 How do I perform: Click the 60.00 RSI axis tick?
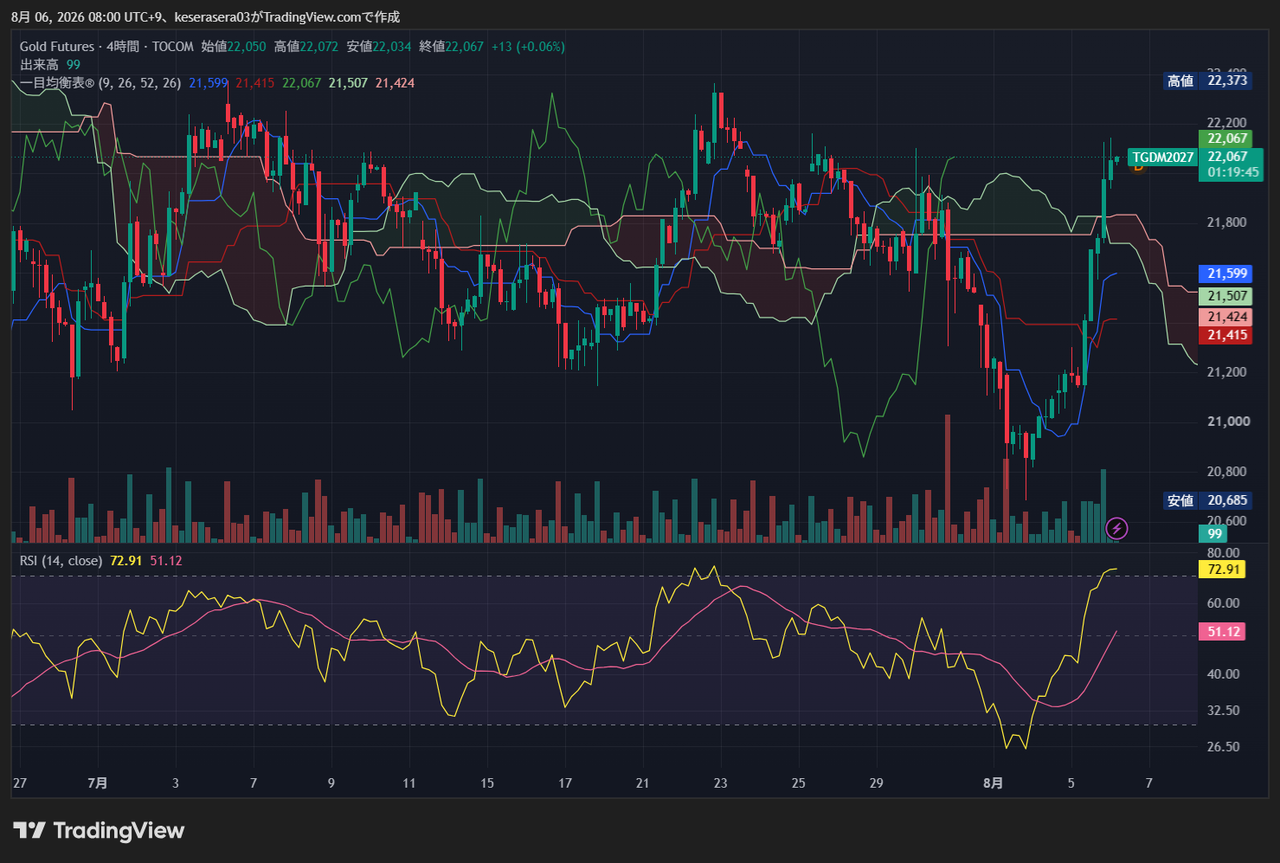[x=1224, y=603]
